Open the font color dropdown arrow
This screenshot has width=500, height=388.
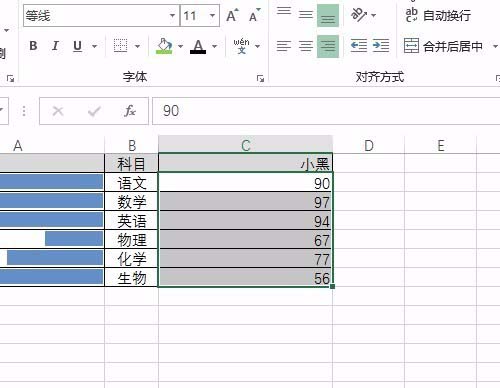215,46
